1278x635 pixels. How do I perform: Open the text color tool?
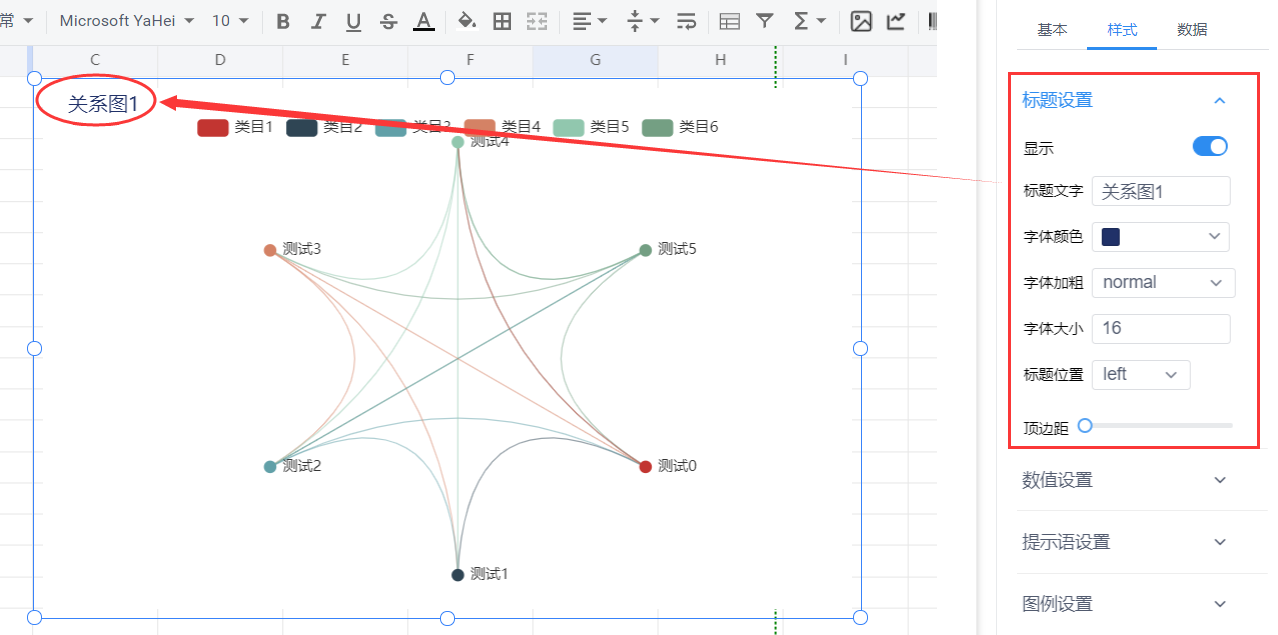pyautogui.click(x=424, y=21)
